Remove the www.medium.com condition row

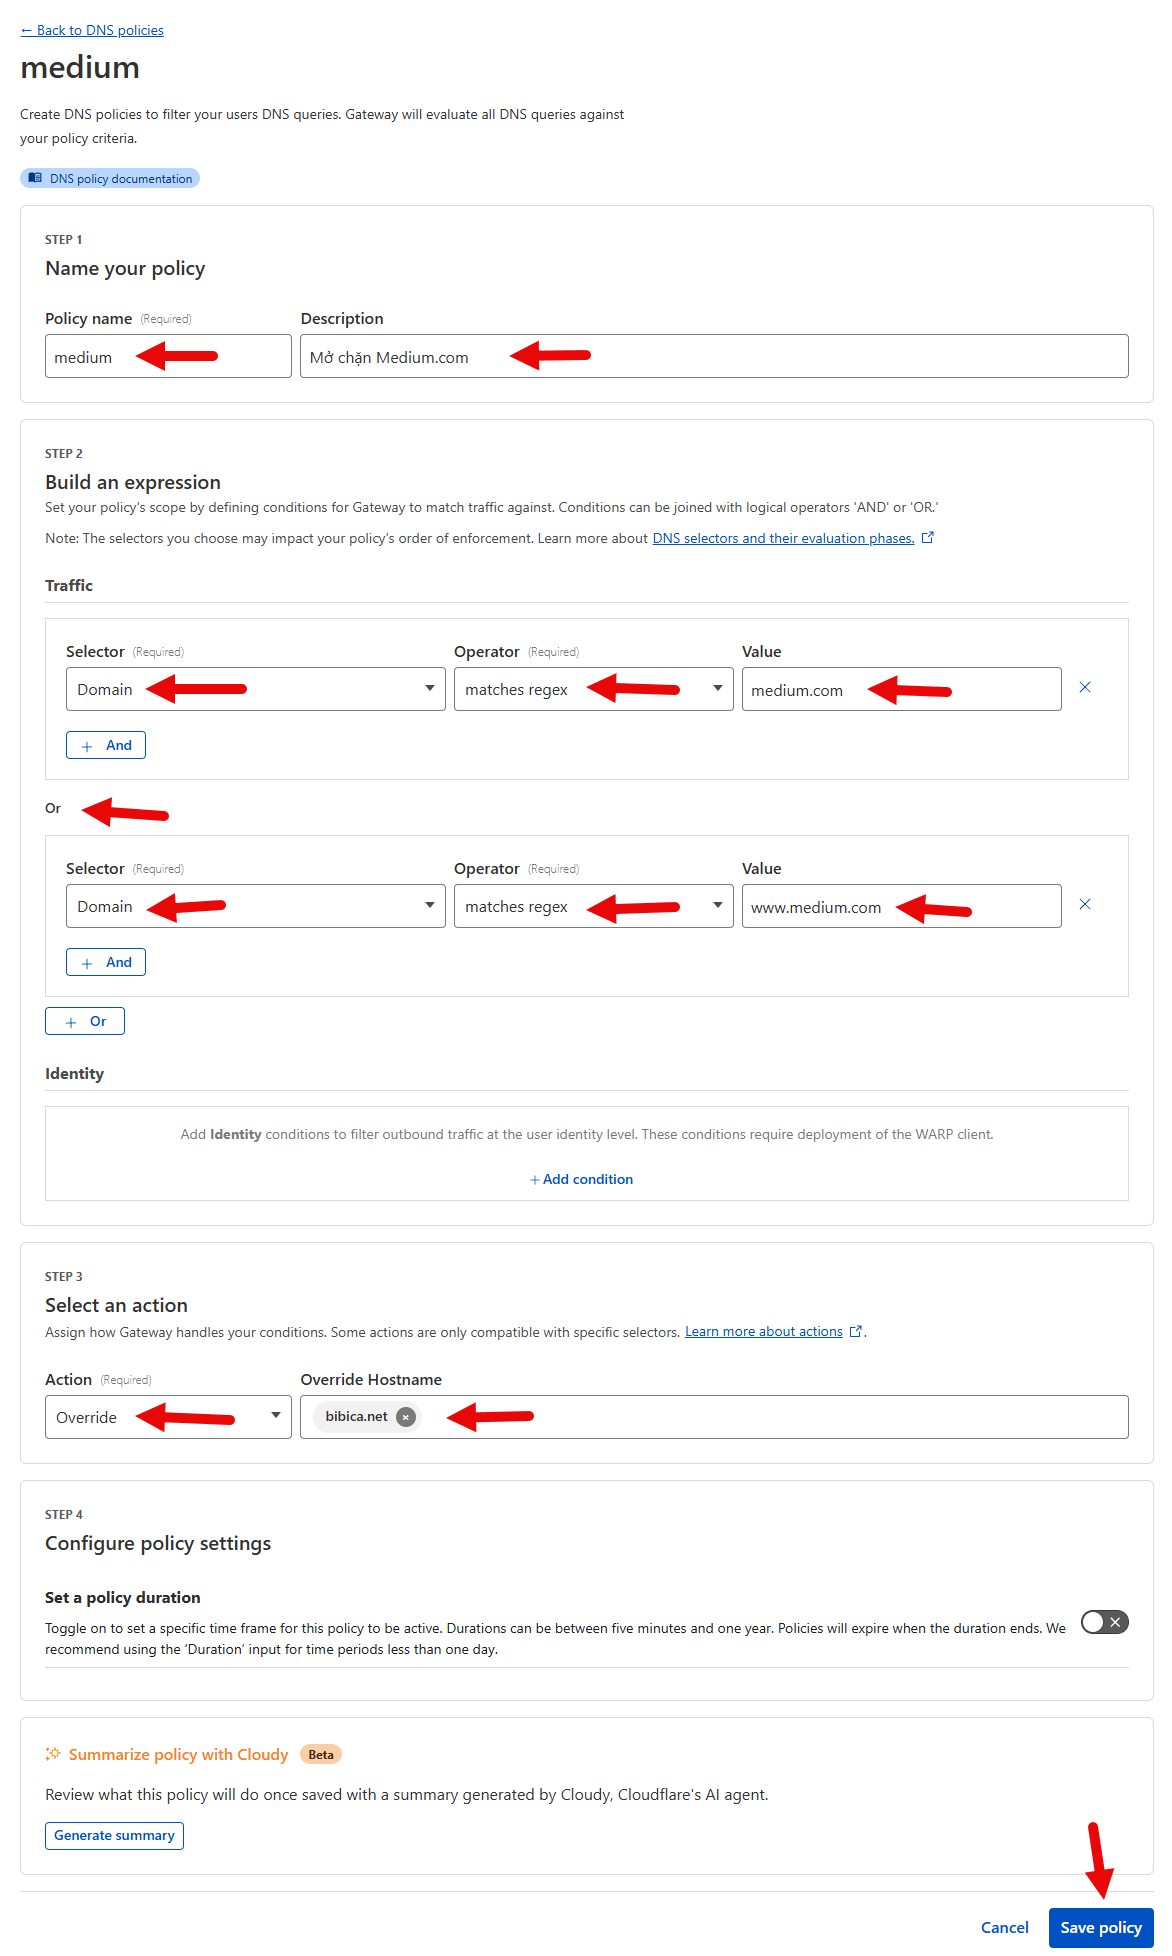(x=1085, y=905)
